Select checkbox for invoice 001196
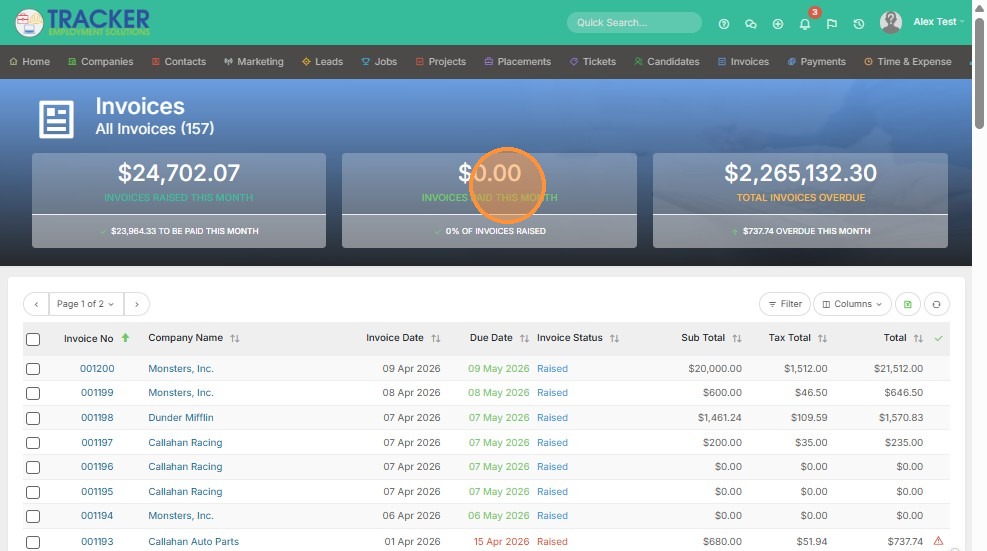This screenshot has width=987, height=551. pos(33,467)
